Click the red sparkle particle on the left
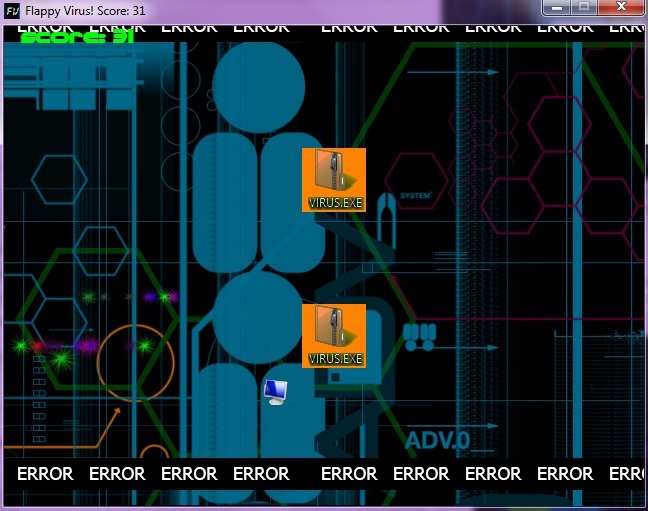This screenshot has height=511, width=648. point(38,346)
